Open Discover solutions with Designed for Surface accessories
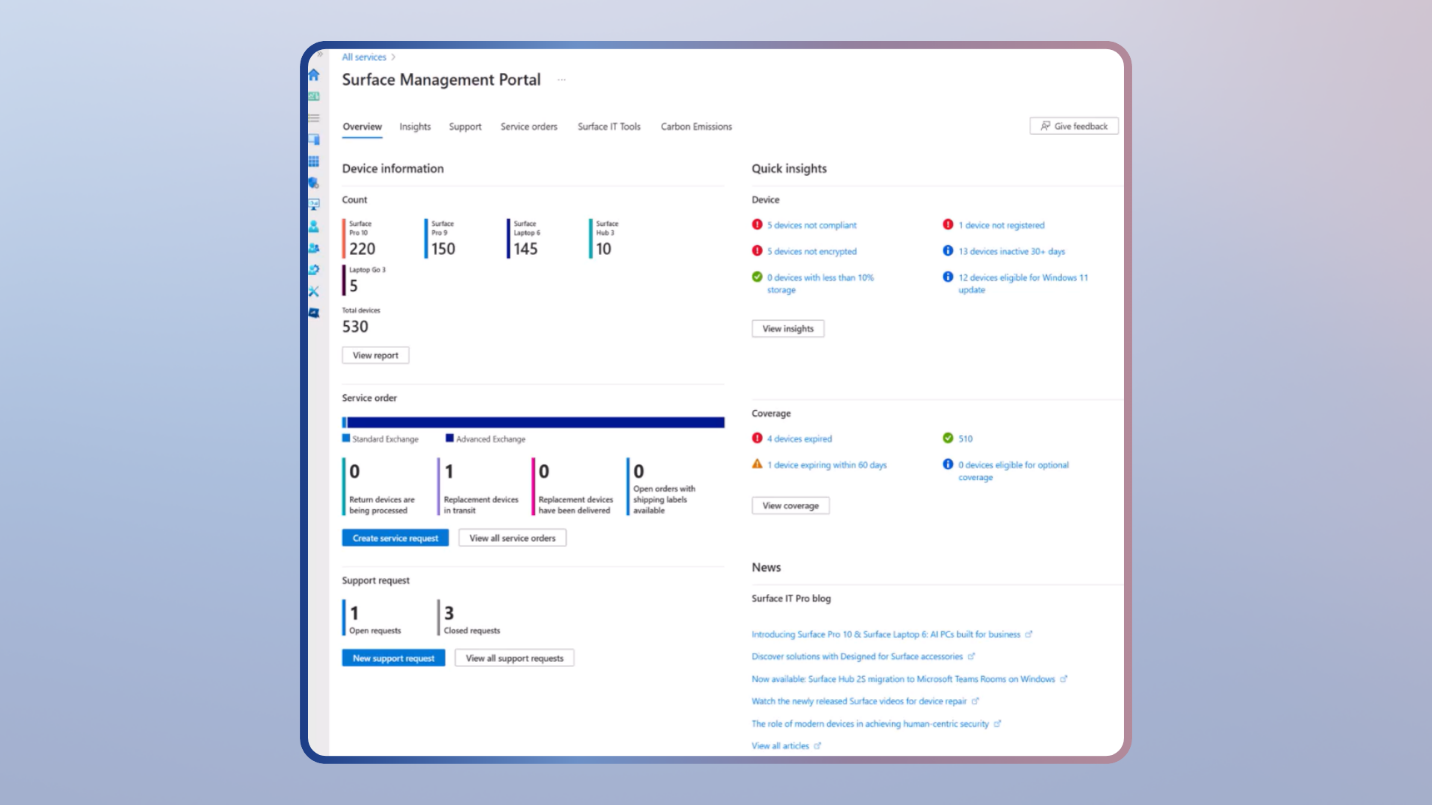The width and height of the screenshot is (1432, 805). pos(857,657)
